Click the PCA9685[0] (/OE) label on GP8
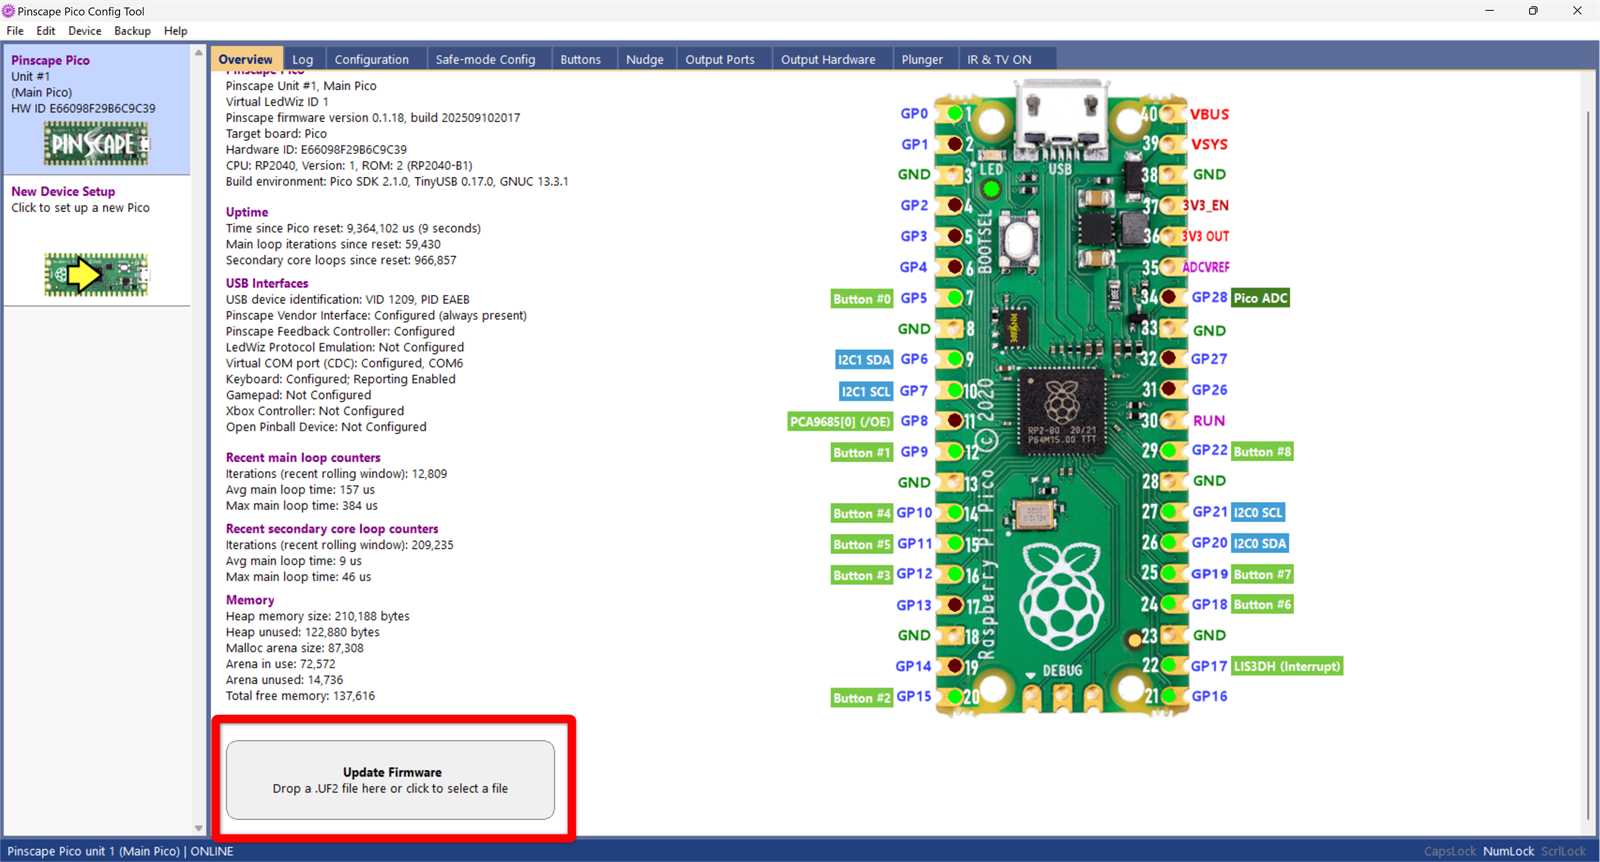This screenshot has height=862, width=1600. 840,422
